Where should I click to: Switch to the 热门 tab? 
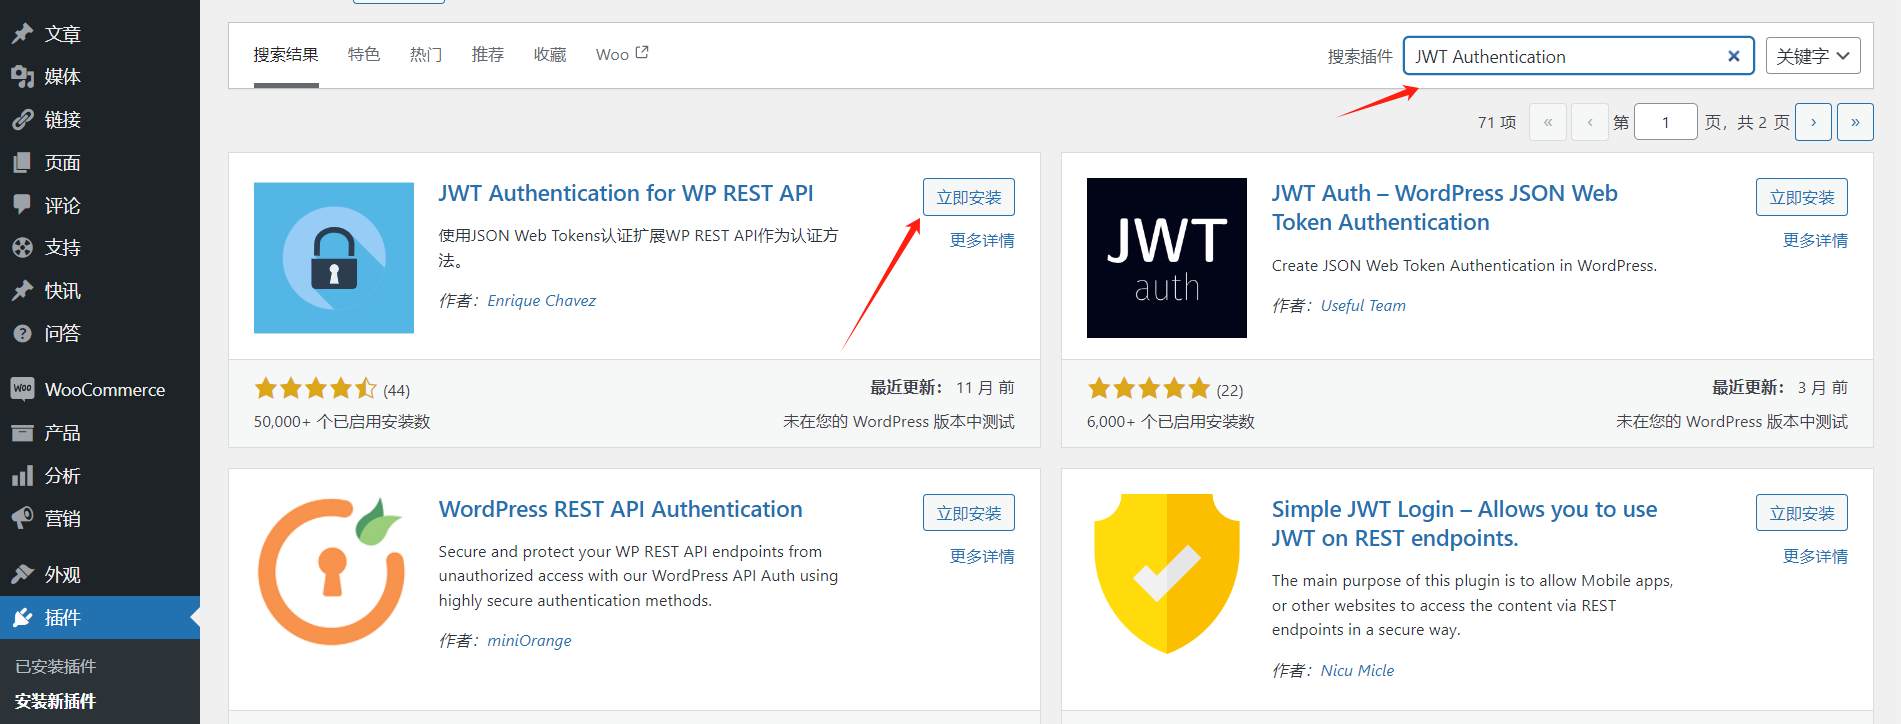coord(426,54)
